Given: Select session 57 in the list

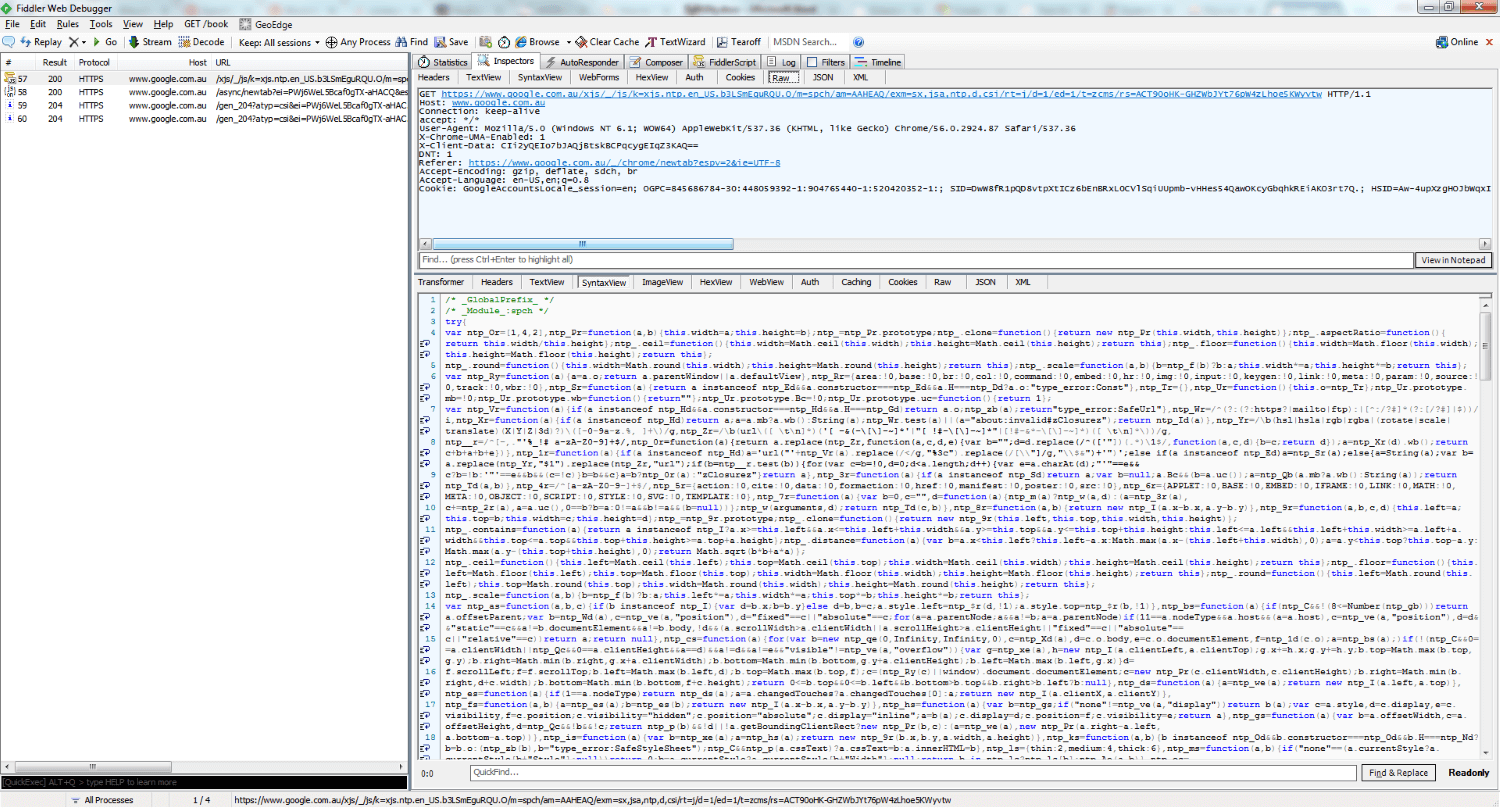Looking at the screenshot, I should (x=205, y=77).
